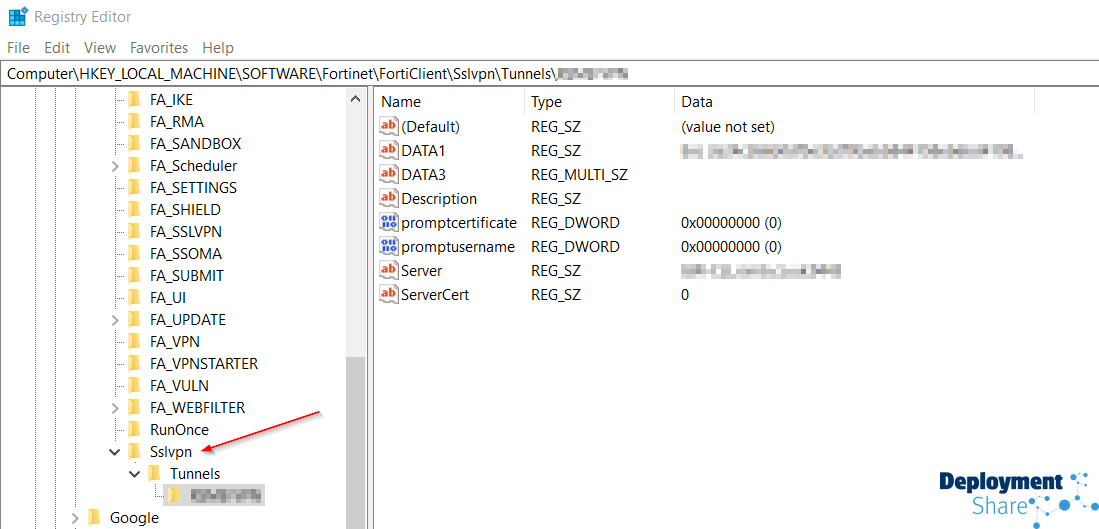Expand the FA_WEBFILTER key

point(115,408)
